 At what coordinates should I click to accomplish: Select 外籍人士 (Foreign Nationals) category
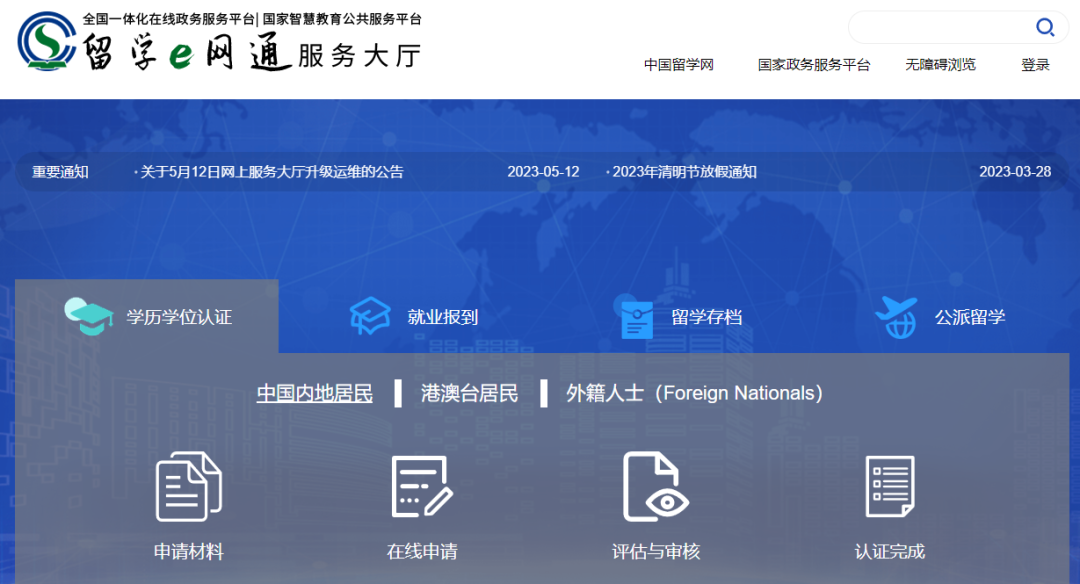coord(694,393)
